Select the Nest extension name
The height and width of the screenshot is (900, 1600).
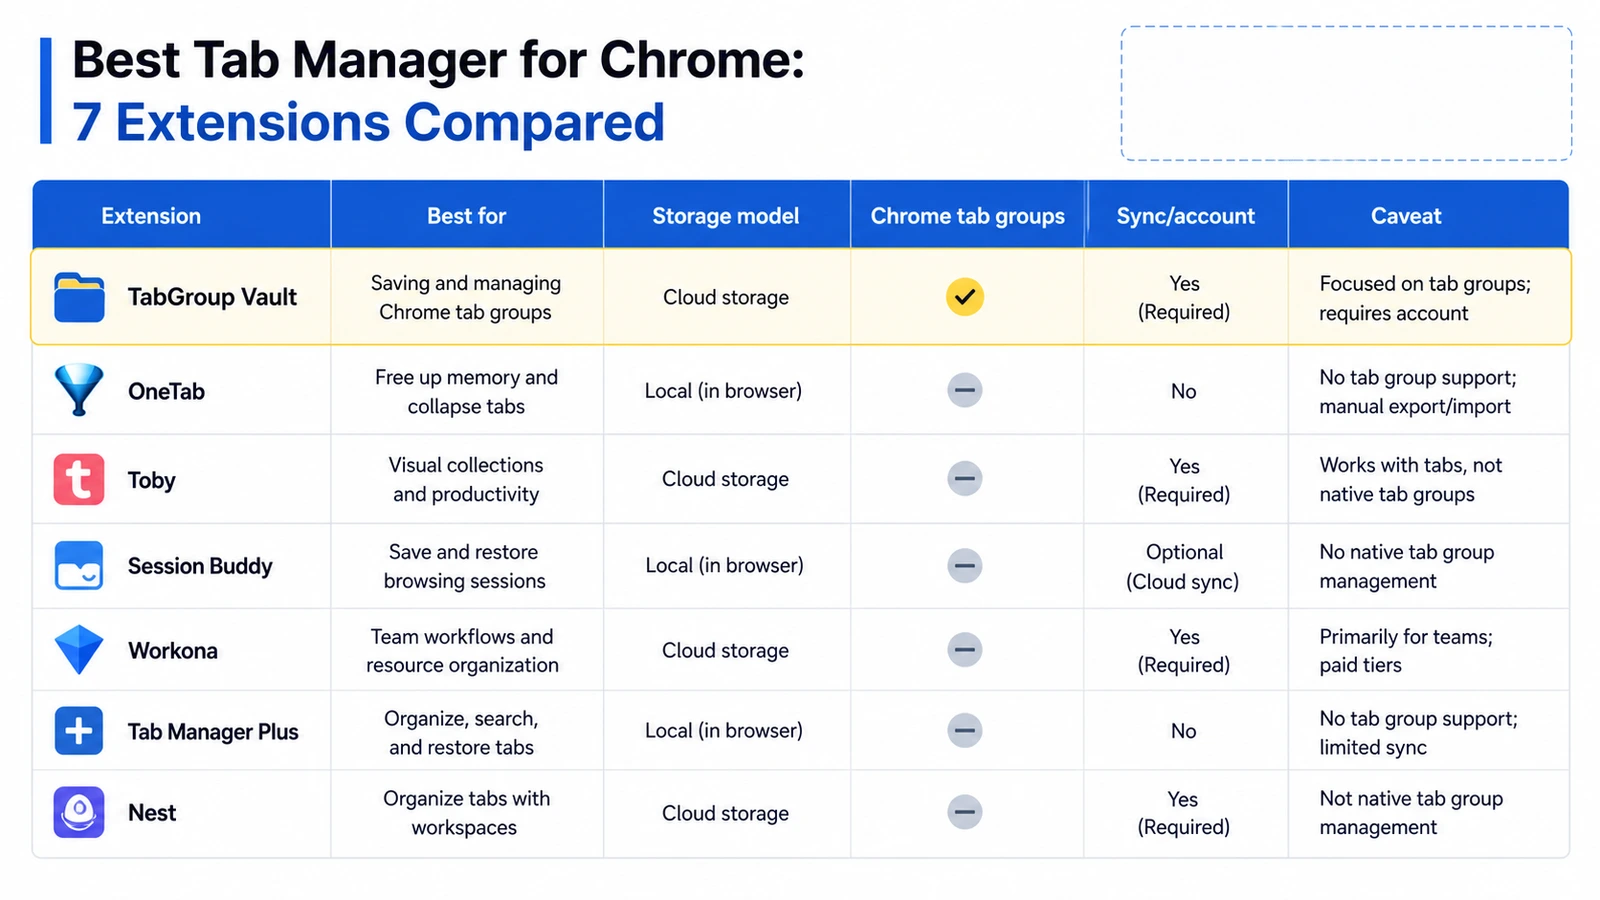click(152, 813)
